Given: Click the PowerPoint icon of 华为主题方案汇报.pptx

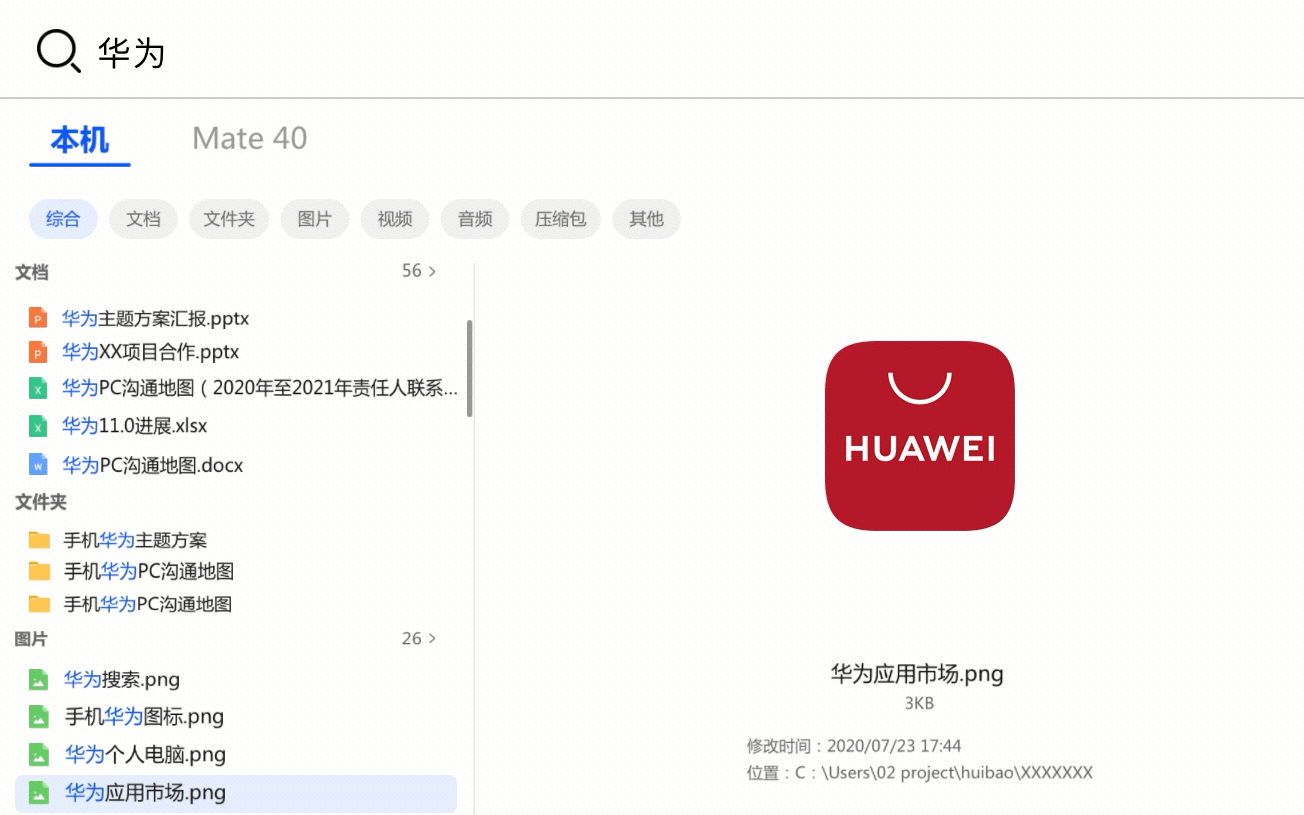Looking at the screenshot, I should click(x=38, y=319).
